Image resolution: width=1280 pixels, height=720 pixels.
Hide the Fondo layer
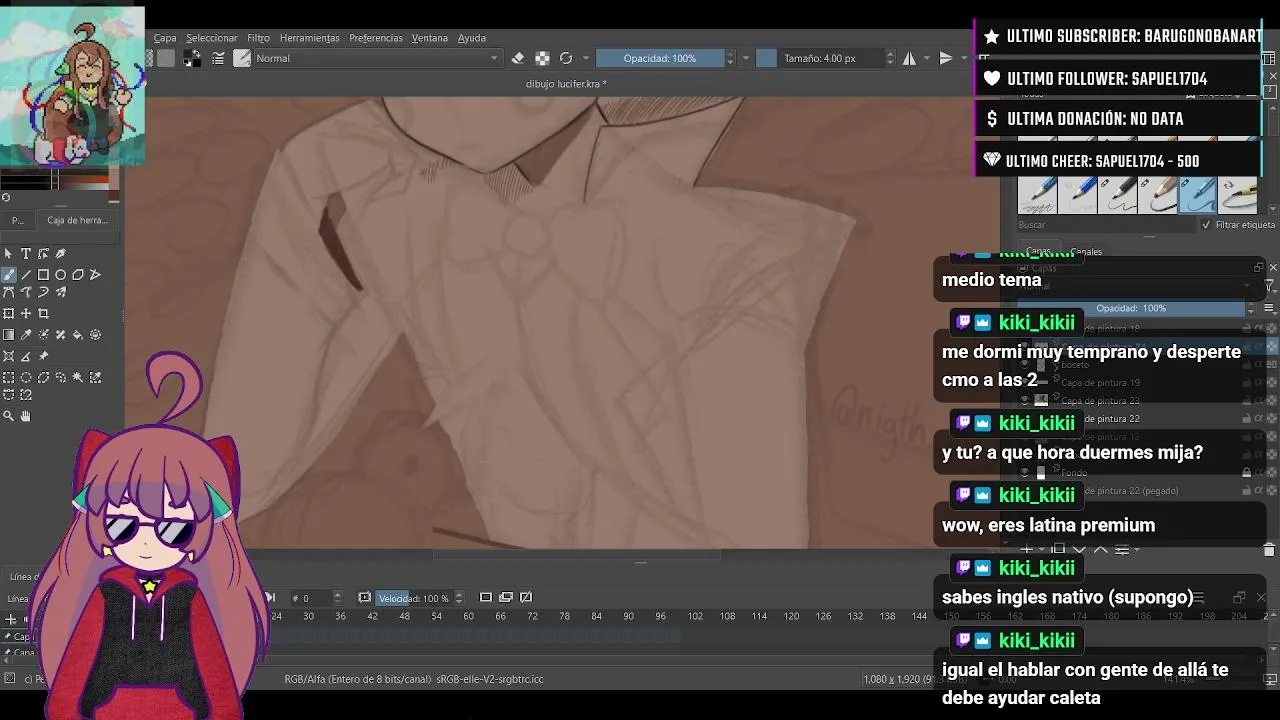[x=1024, y=472]
